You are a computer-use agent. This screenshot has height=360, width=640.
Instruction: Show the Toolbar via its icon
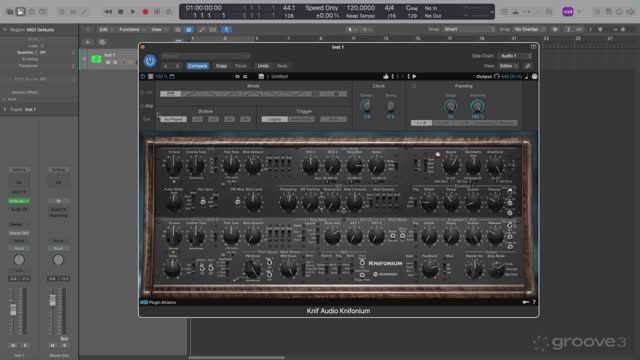42,12
